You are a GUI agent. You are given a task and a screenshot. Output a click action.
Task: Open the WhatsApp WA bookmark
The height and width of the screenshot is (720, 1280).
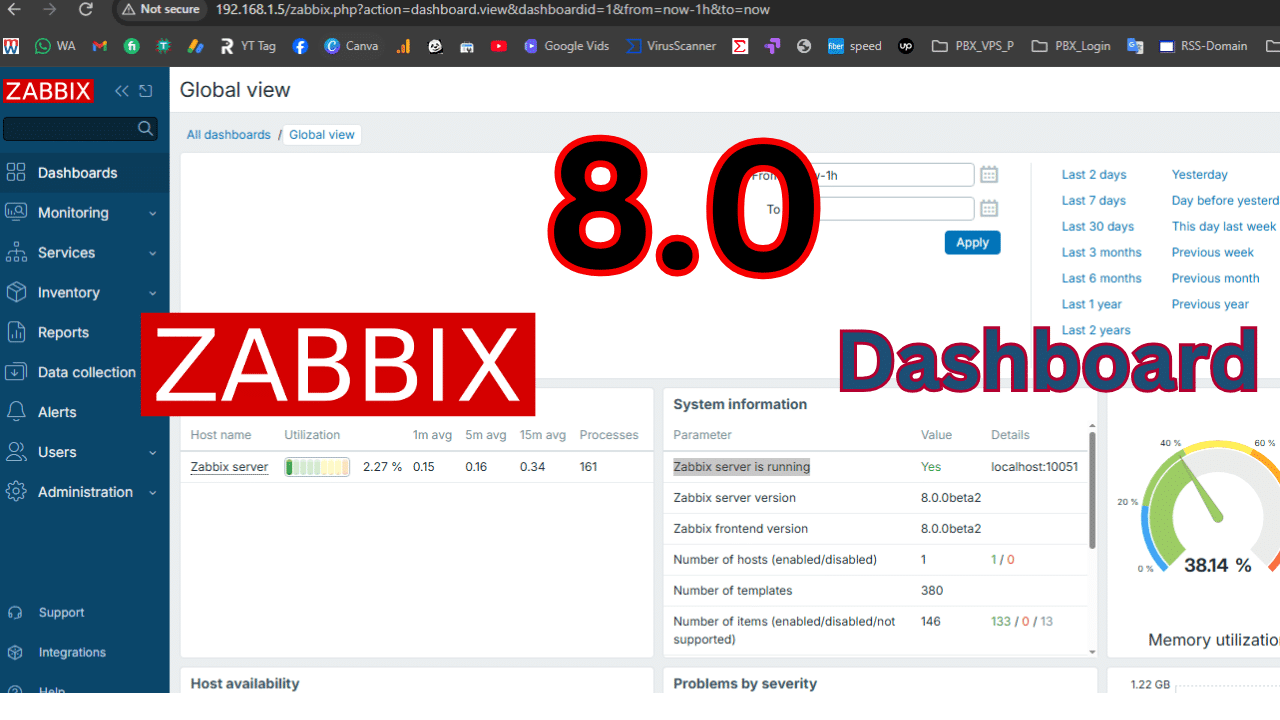point(55,46)
